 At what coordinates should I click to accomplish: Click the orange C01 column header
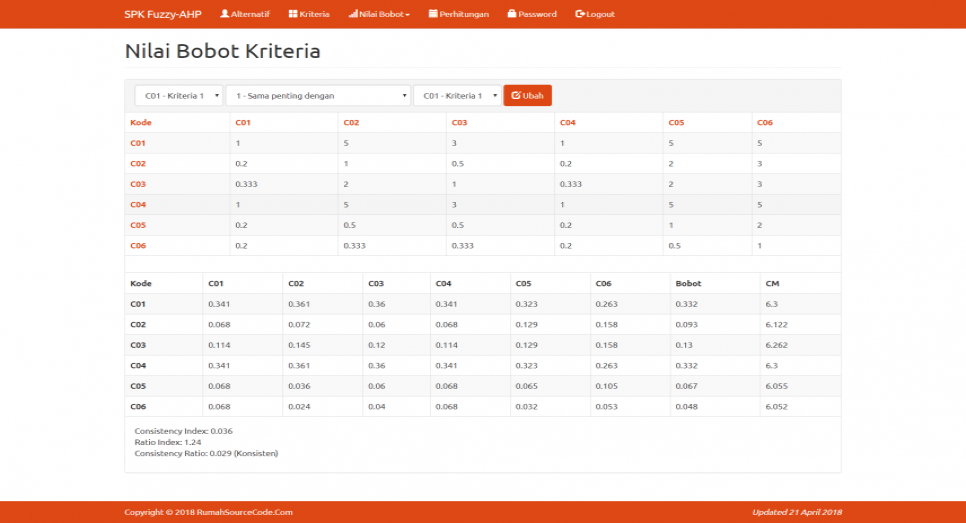pos(243,123)
